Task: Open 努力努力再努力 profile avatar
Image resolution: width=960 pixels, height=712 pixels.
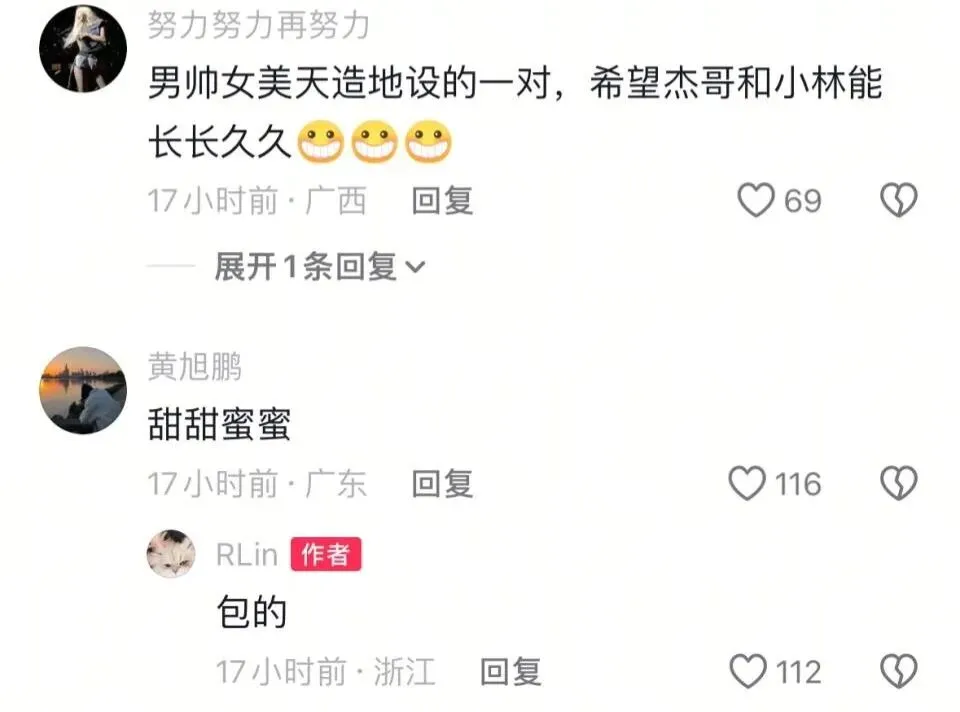Action: (x=83, y=49)
